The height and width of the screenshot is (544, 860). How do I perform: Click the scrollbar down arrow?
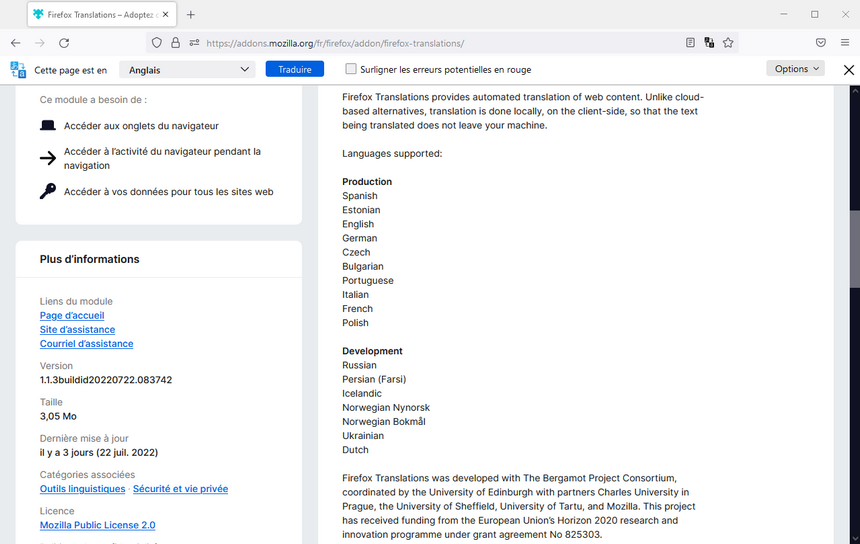(855, 538)
